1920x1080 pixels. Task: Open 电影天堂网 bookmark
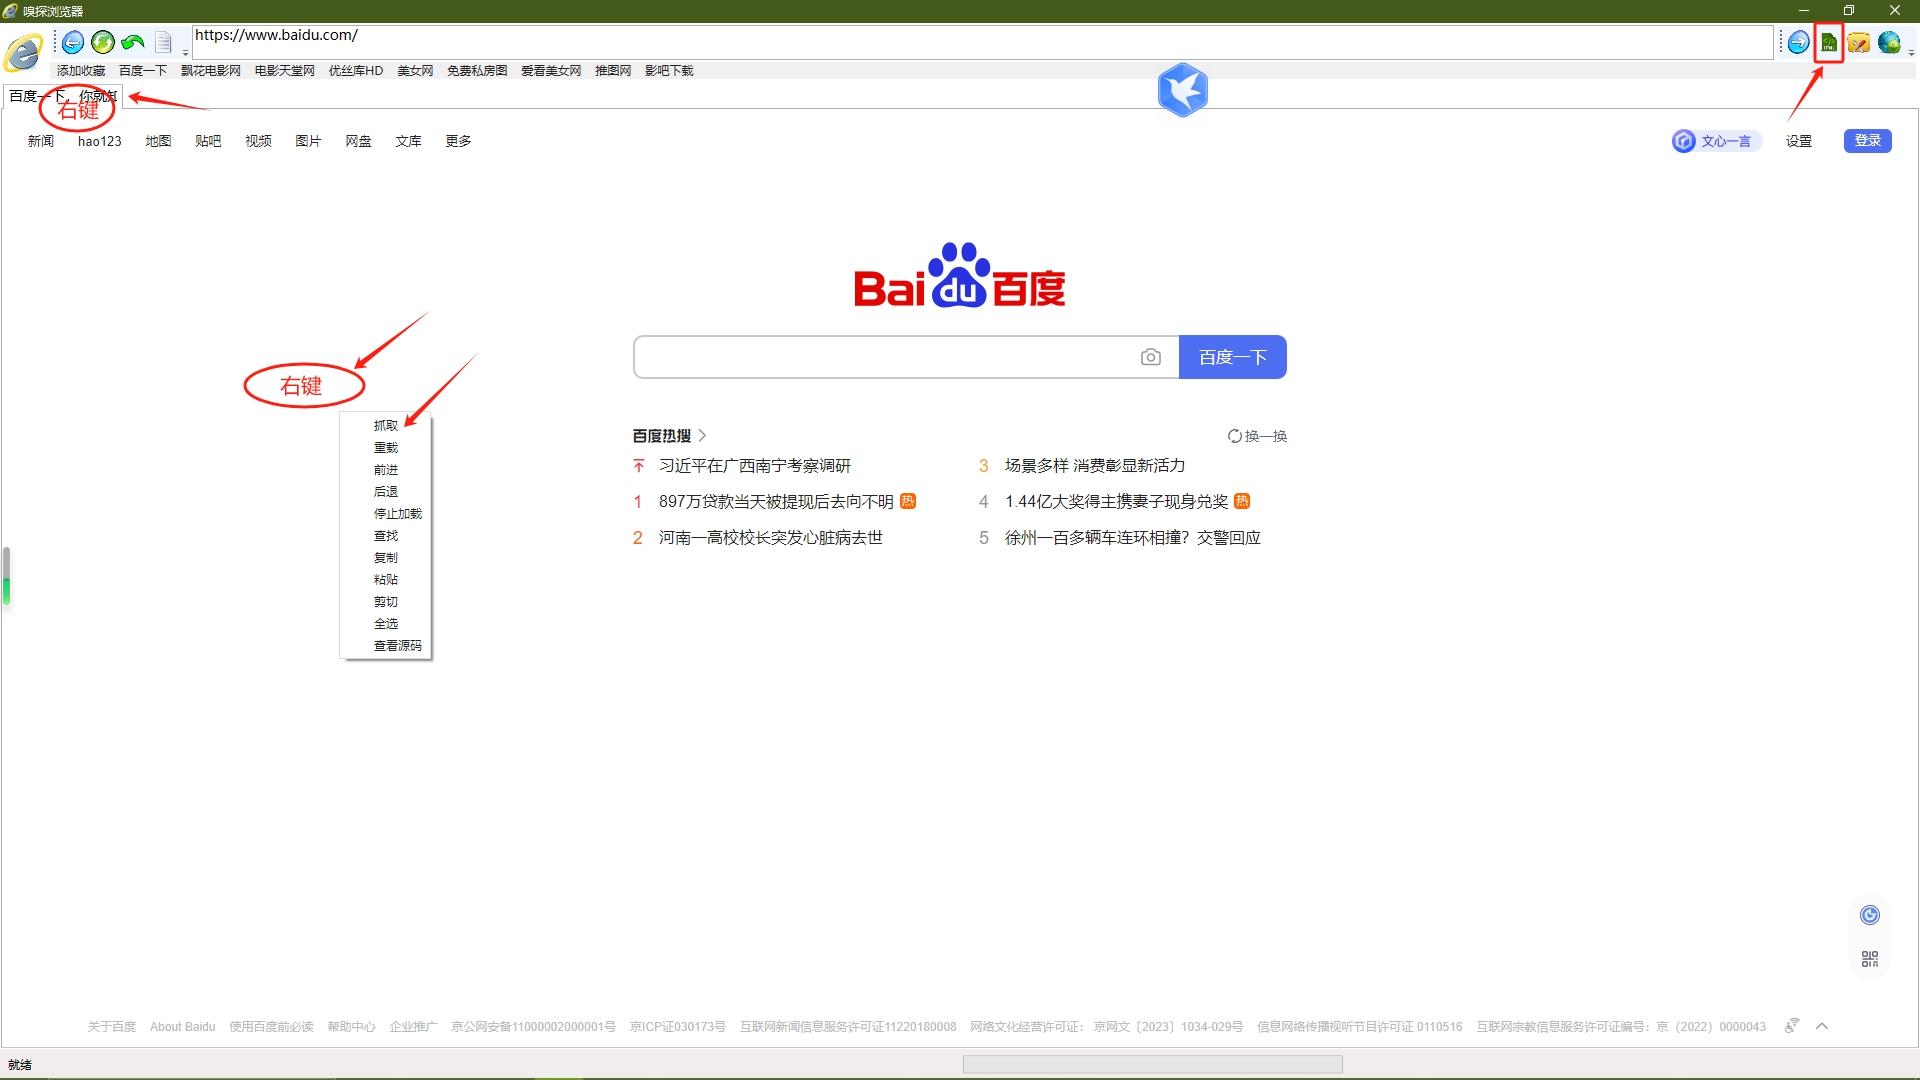point(285,71)
